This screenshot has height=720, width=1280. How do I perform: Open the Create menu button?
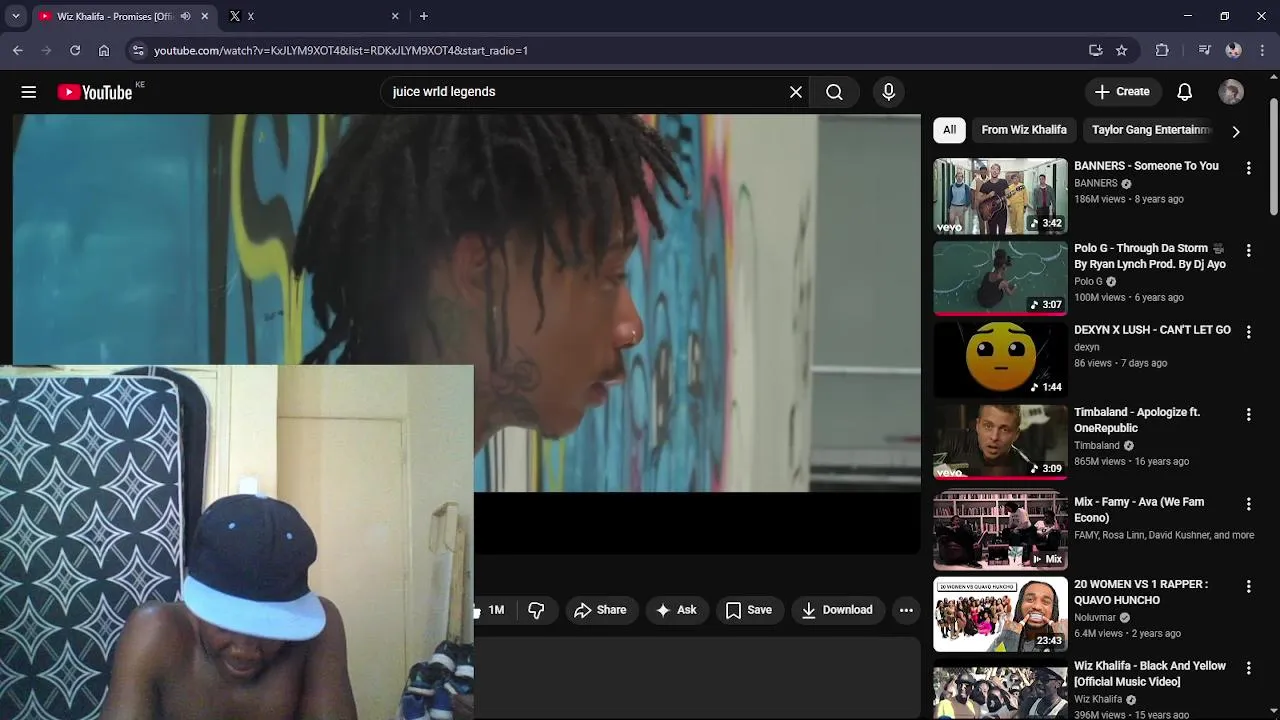click(x=1122, y=91)
